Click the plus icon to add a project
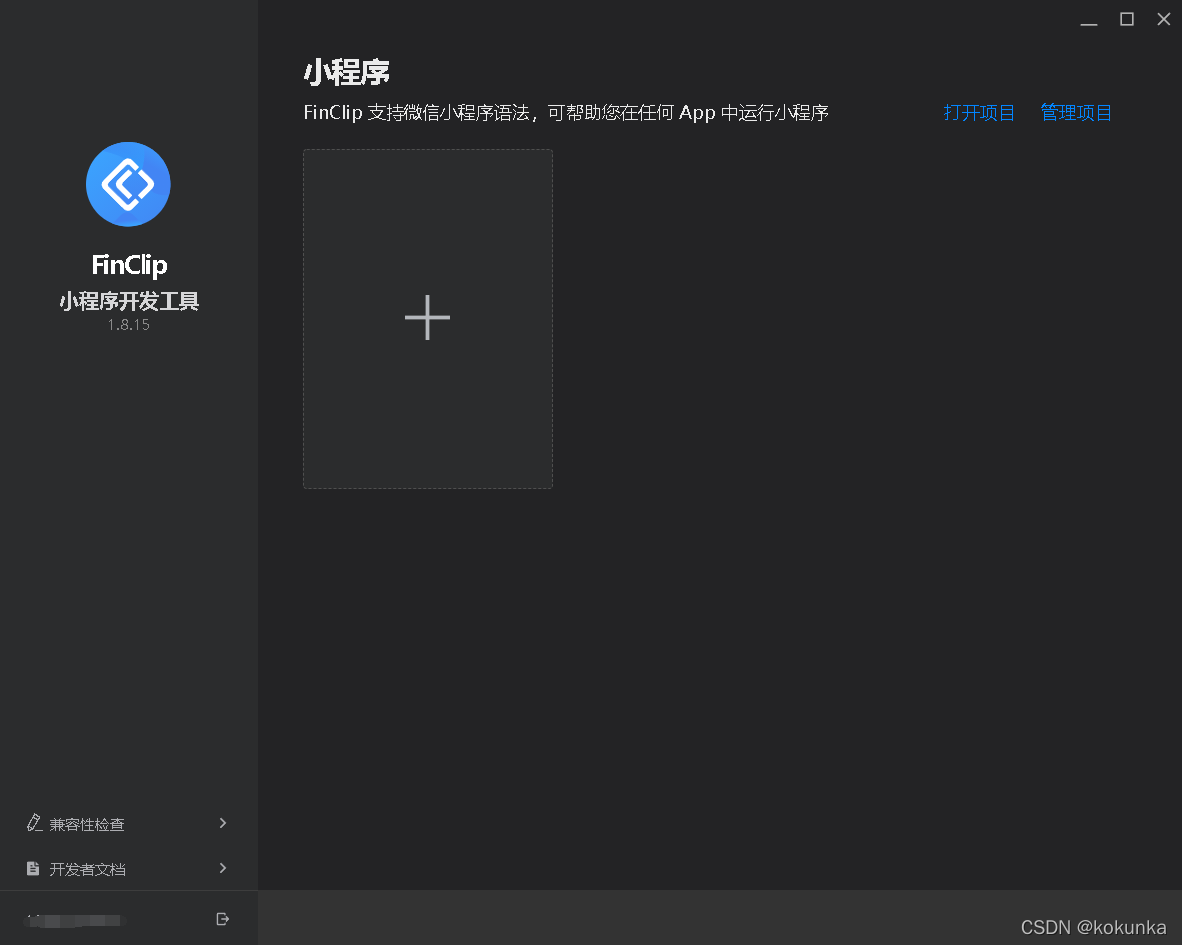 coord(427,318)
